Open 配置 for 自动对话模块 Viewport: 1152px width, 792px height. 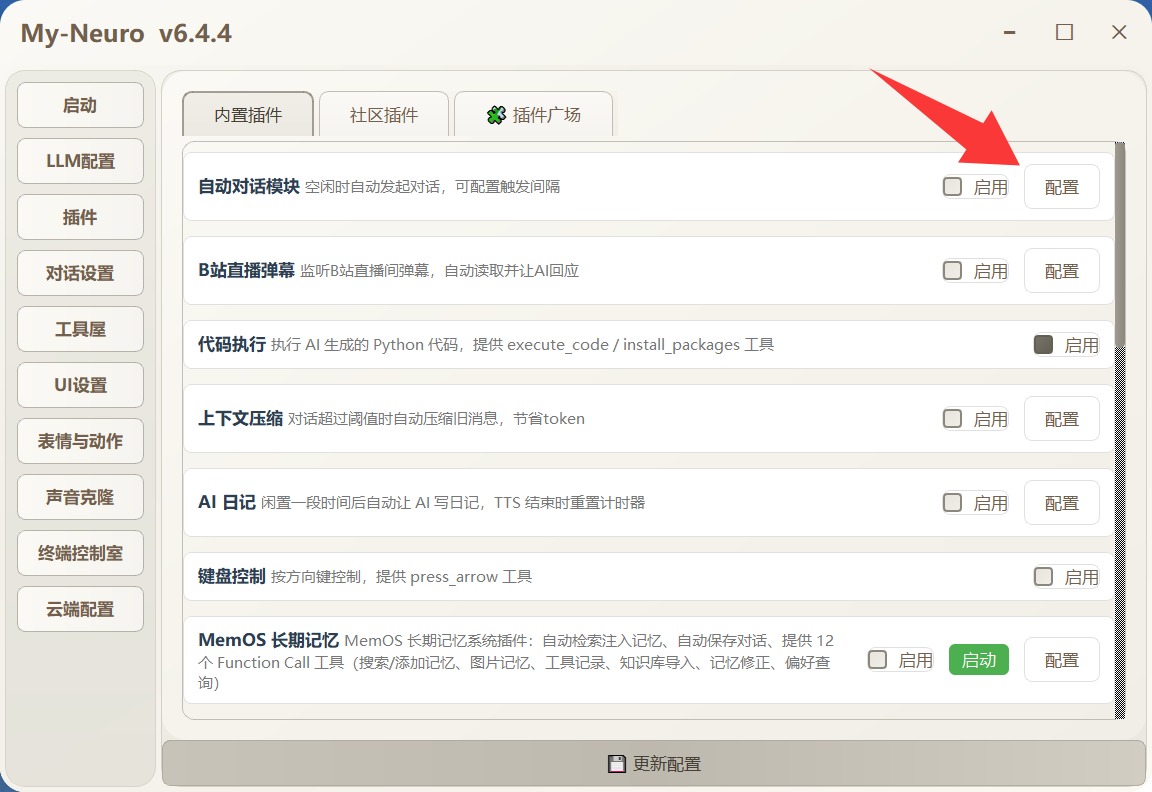click(x=1061, y=187)
